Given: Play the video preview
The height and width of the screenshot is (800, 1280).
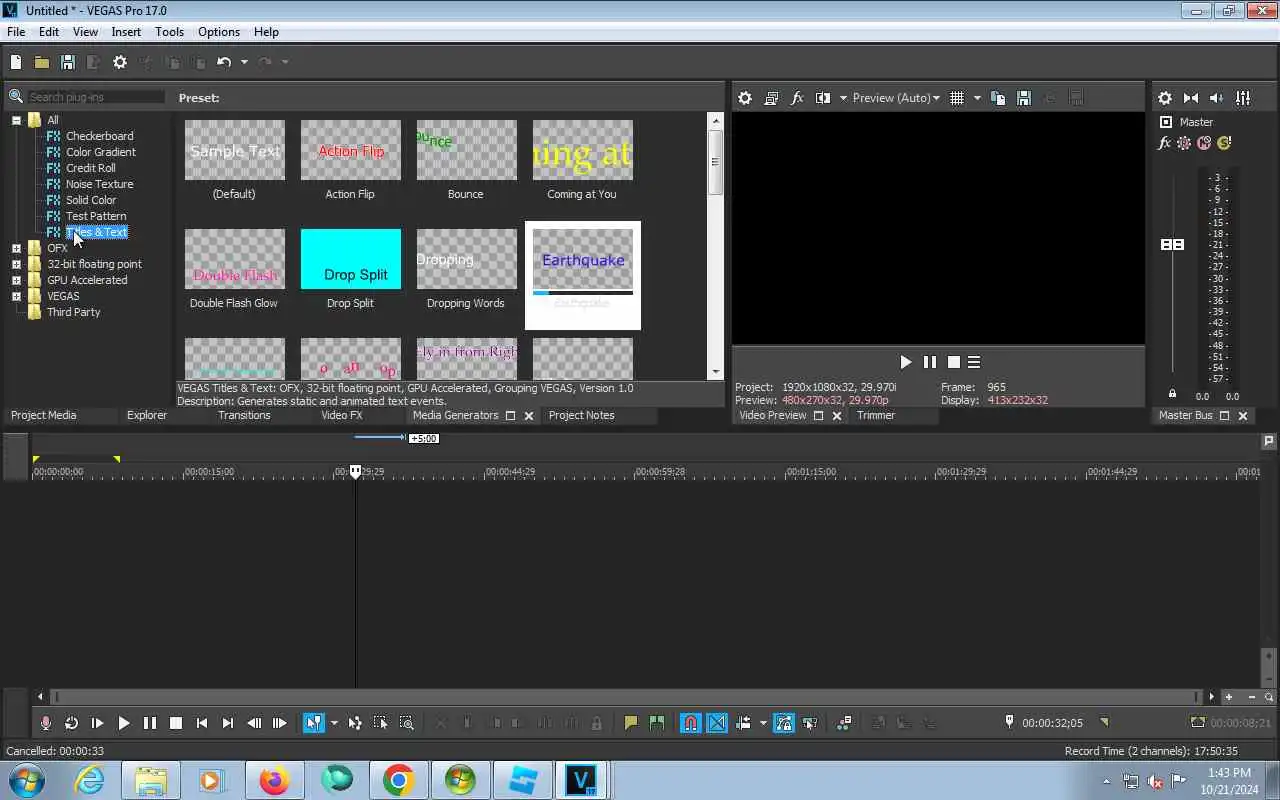Looking at the screenshot, I should 906,362.
